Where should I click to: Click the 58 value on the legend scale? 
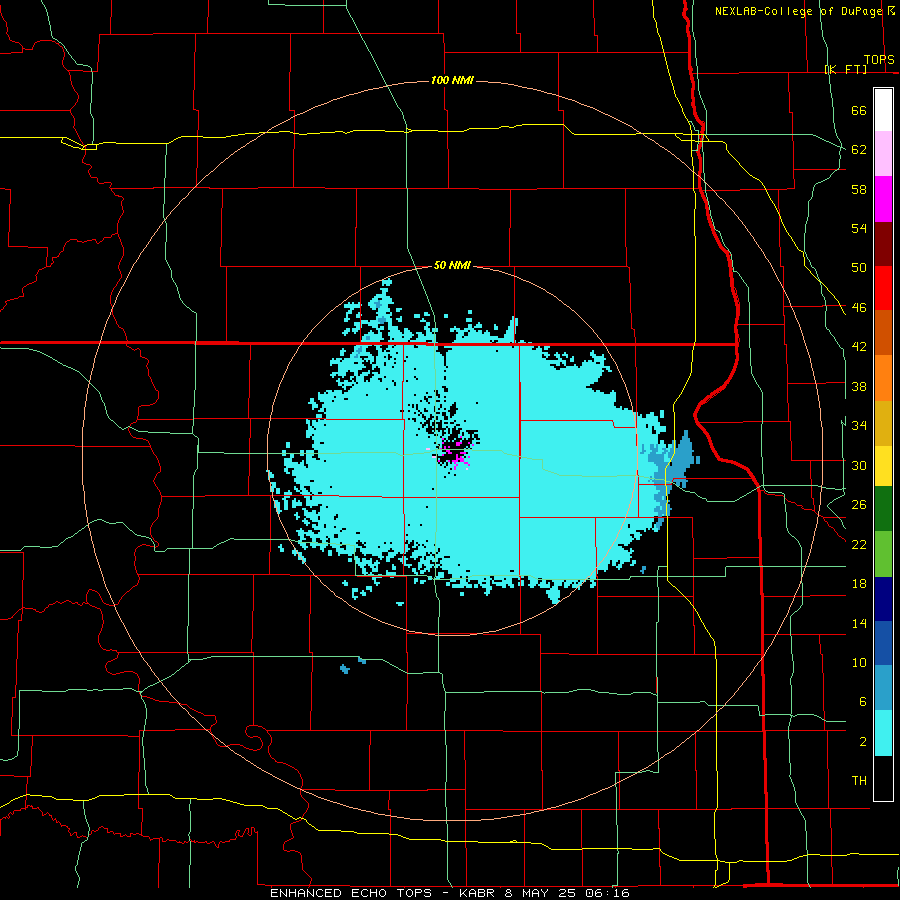tap(859, 189)
